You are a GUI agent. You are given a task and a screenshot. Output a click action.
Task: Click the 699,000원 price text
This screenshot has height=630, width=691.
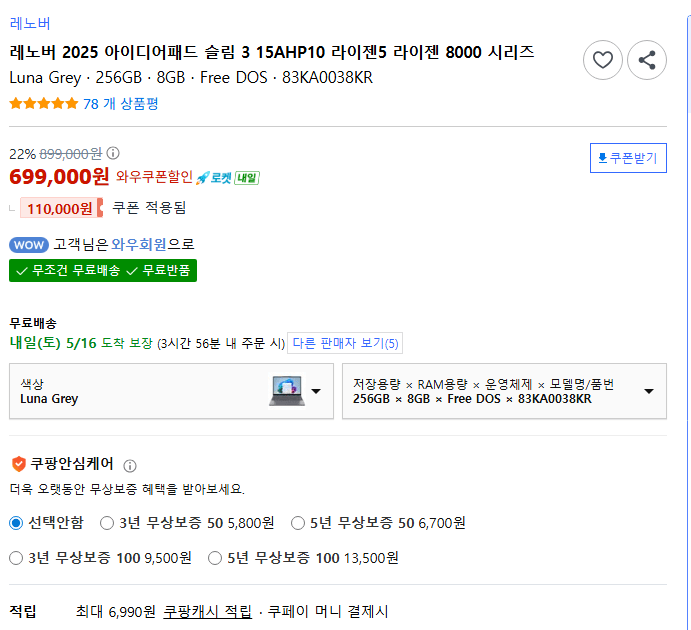click(x=59, y=177)
